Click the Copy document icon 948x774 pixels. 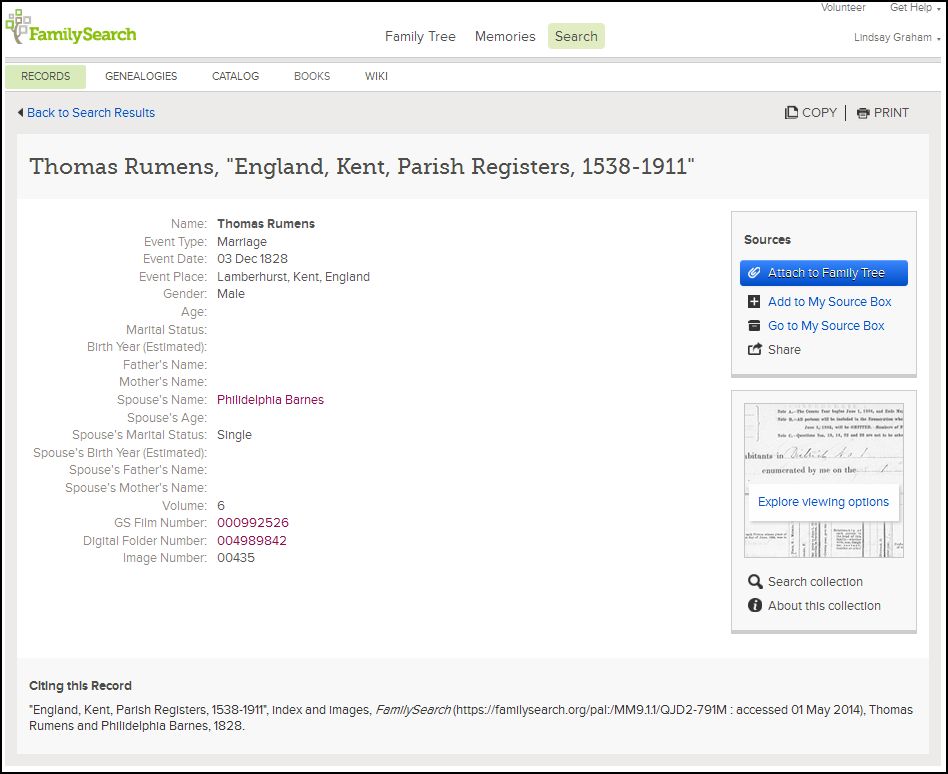click(x=791, y=112)
